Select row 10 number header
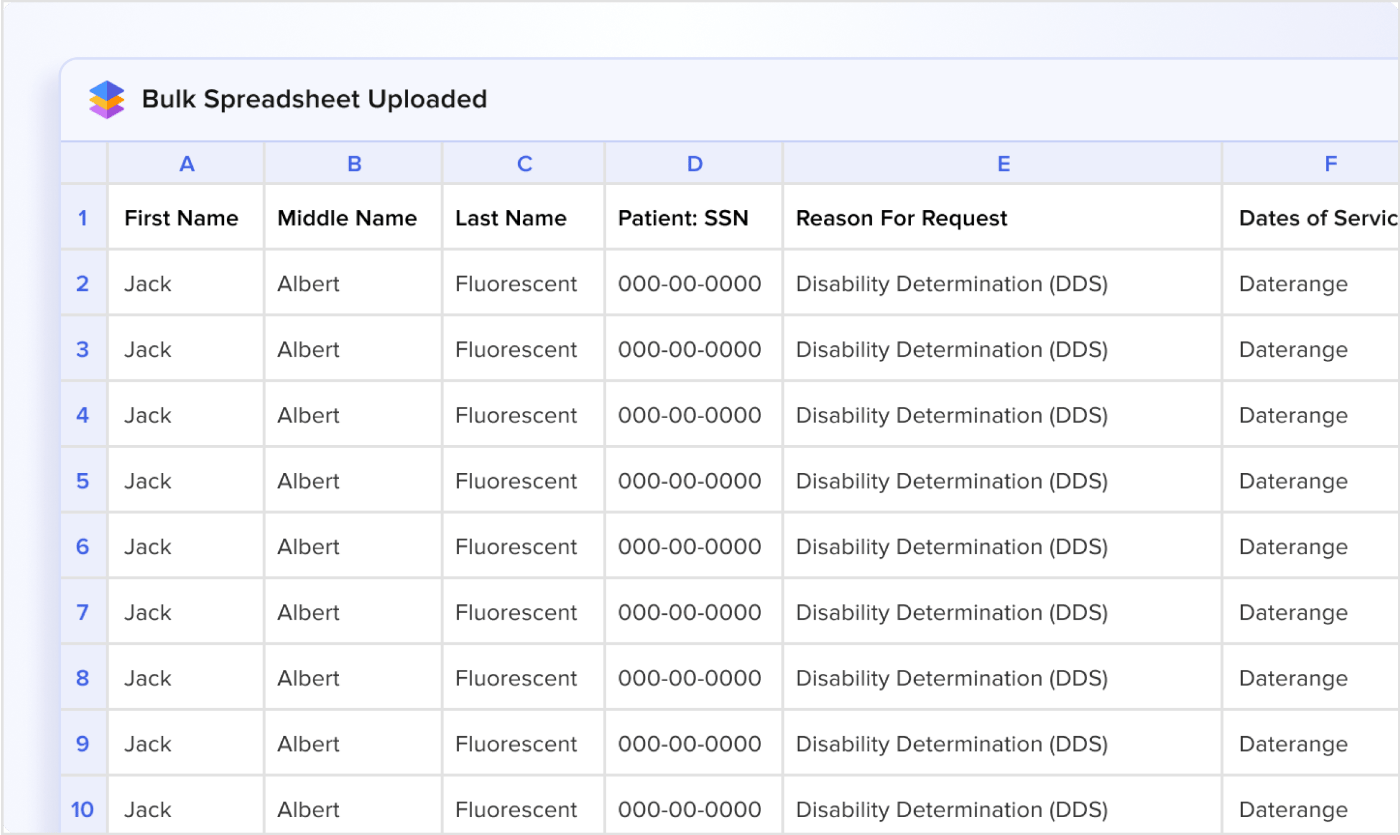Viewport: 1400px width, 835px height. point(83,809)
